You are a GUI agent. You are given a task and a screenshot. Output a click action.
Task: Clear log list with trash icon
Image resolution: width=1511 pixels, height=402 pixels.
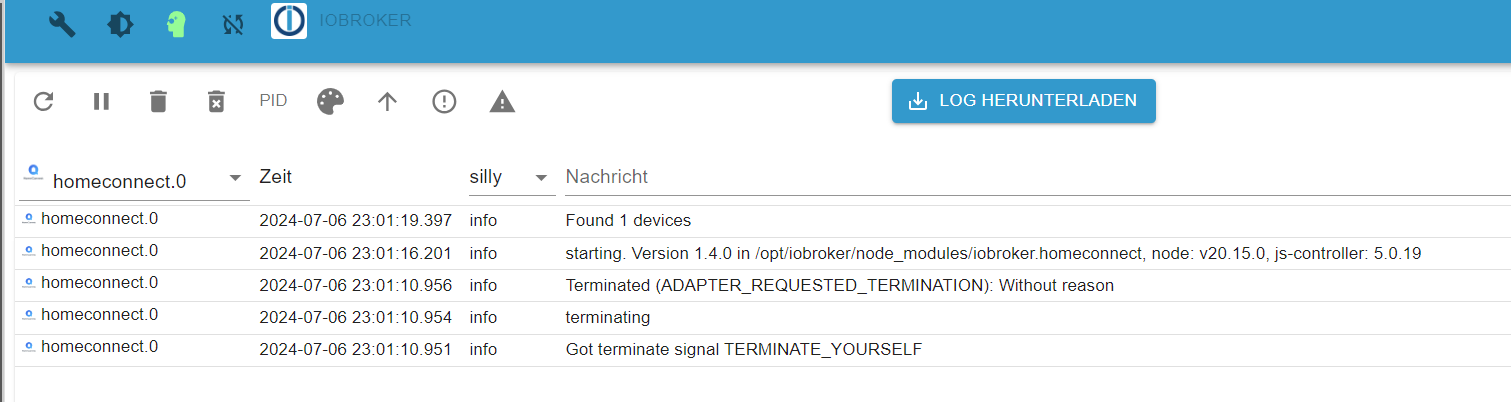[x=158, y=101]
